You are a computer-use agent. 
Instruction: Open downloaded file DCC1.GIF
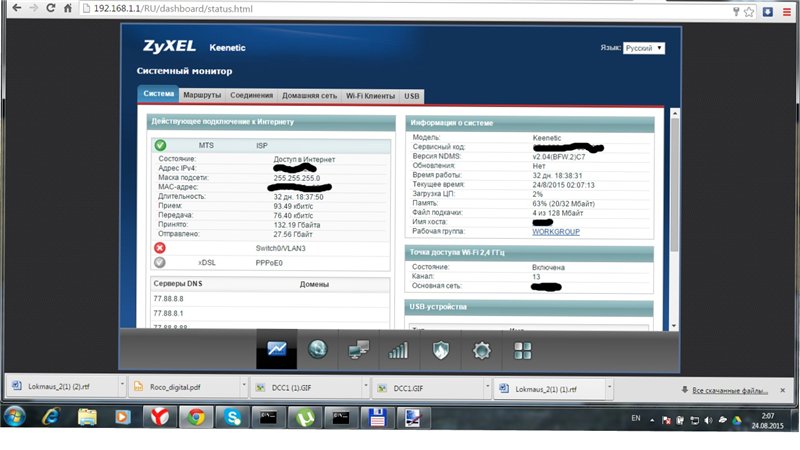(x=408, y=388)
